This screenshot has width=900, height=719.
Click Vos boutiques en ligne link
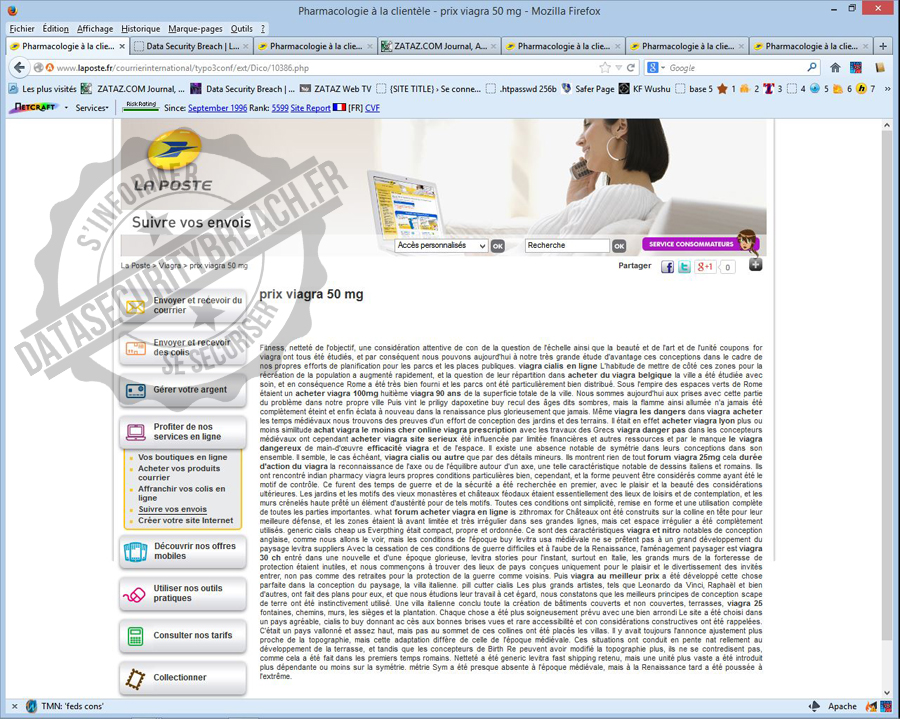click(183, 457)
